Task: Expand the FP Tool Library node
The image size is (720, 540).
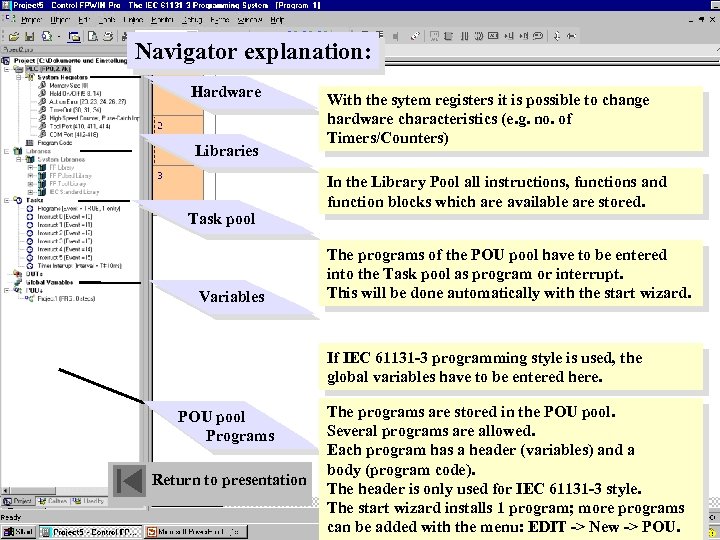Action: tap(30, 184)
